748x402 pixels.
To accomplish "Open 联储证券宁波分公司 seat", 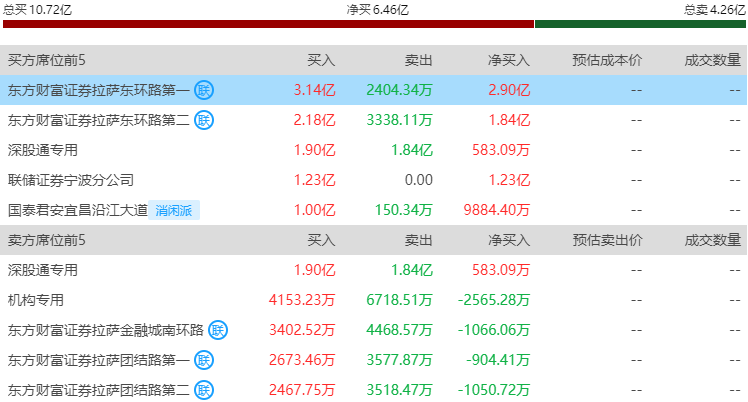I will tap(71, 180).
